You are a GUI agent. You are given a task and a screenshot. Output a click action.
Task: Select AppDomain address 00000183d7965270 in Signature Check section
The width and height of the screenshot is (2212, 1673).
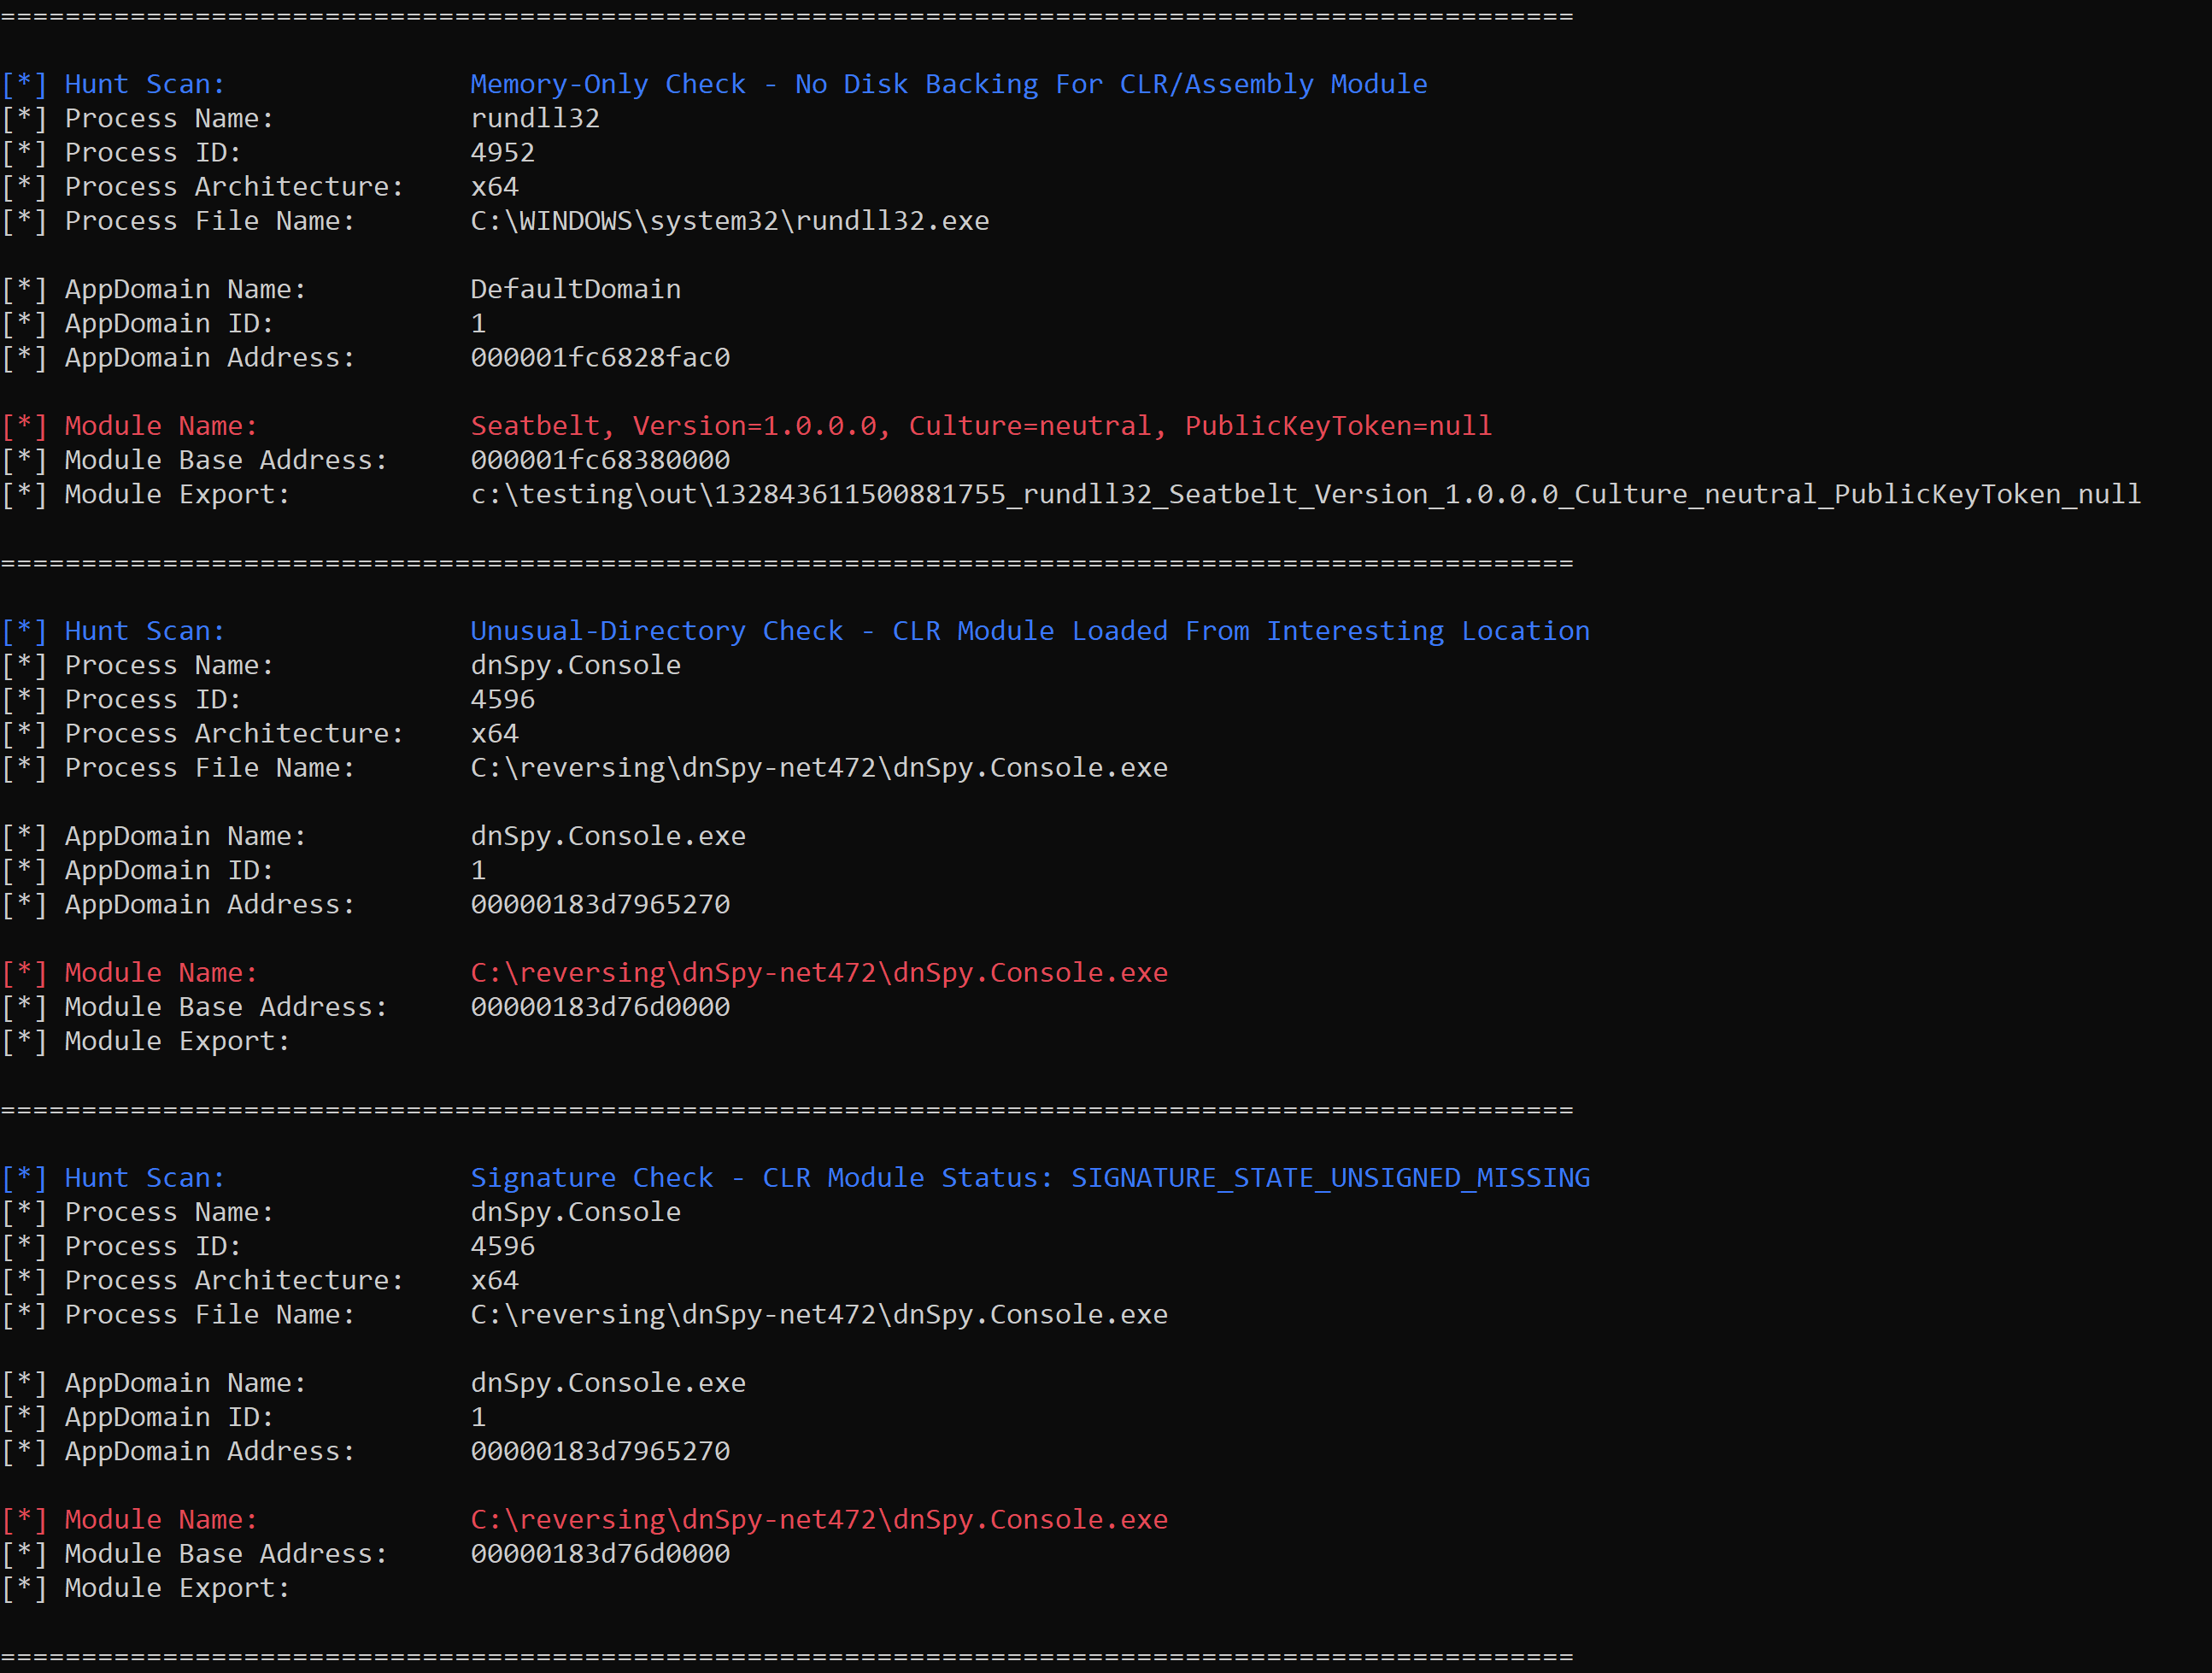[600, 1452]
